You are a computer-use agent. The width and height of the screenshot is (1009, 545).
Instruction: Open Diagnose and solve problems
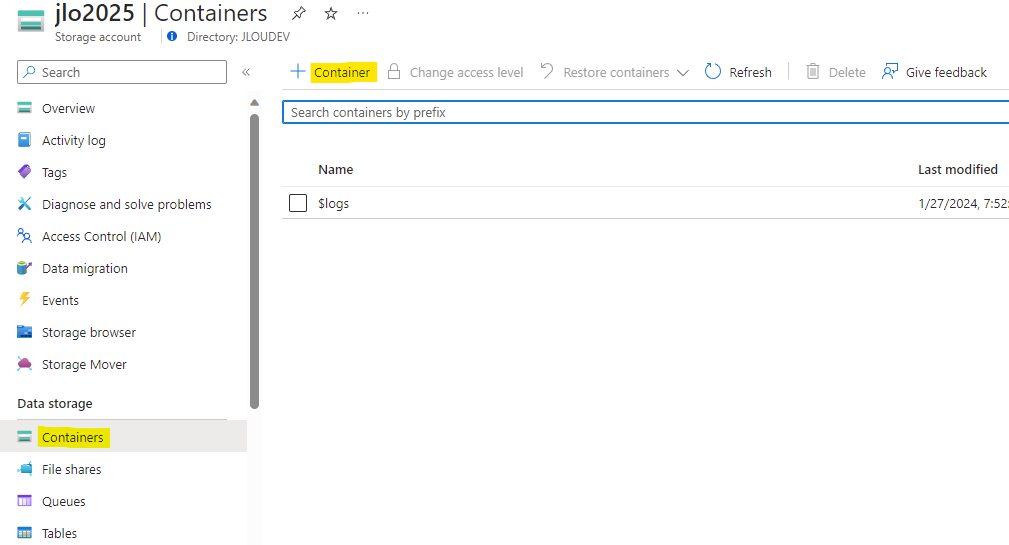point(127,204)
